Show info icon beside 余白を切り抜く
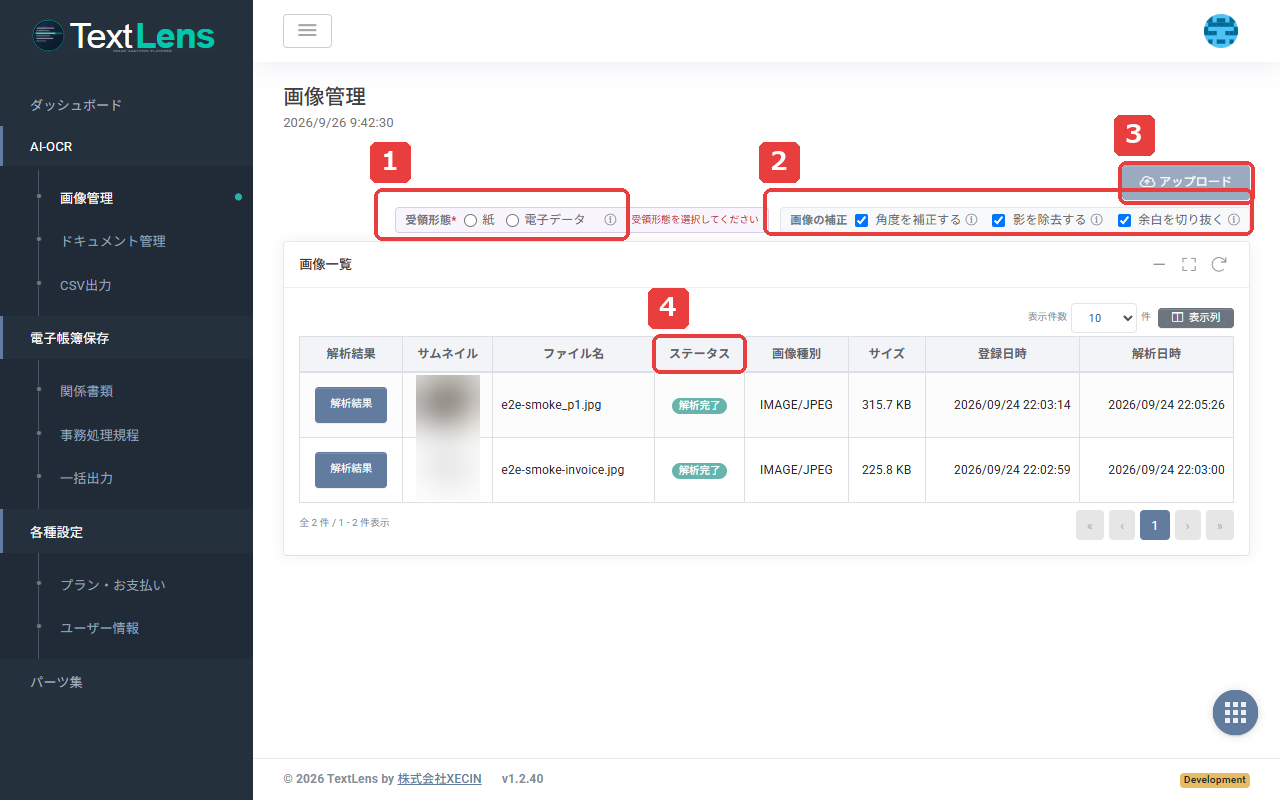This screenshot has width=1280, height=800. (x=1234, y=220)
